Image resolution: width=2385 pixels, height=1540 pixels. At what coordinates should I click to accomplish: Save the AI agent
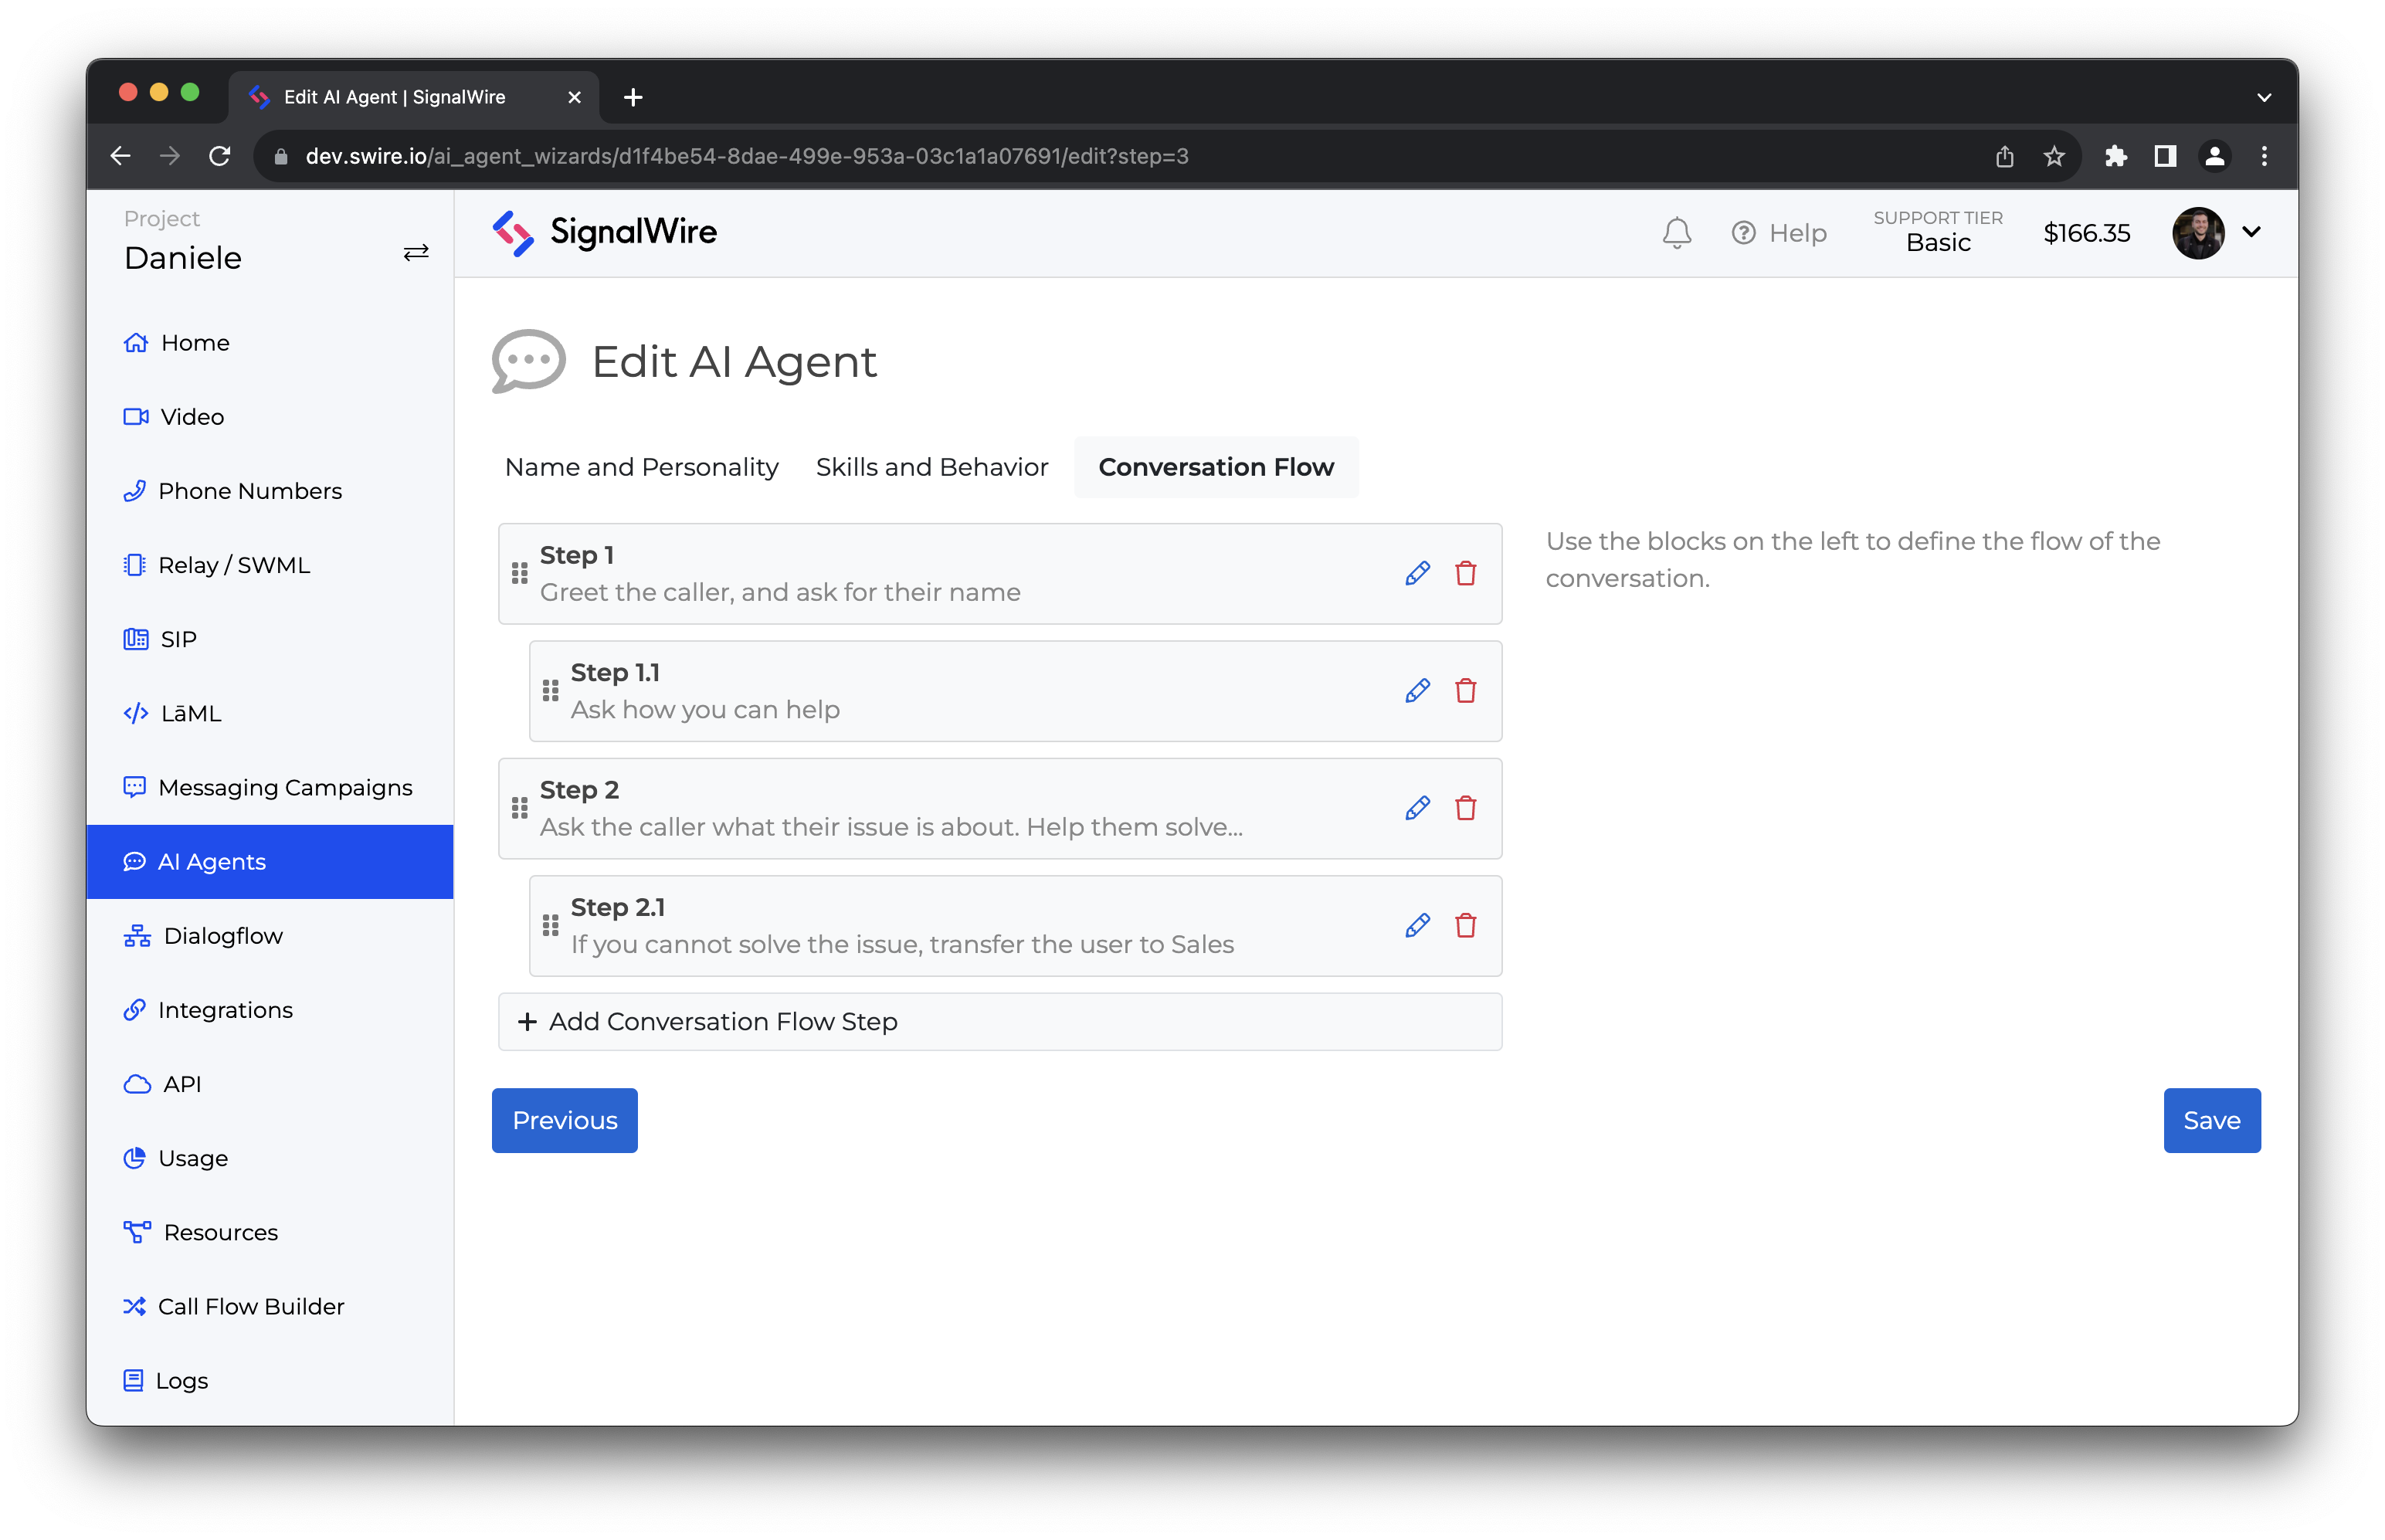(x=2211, y=1120)
